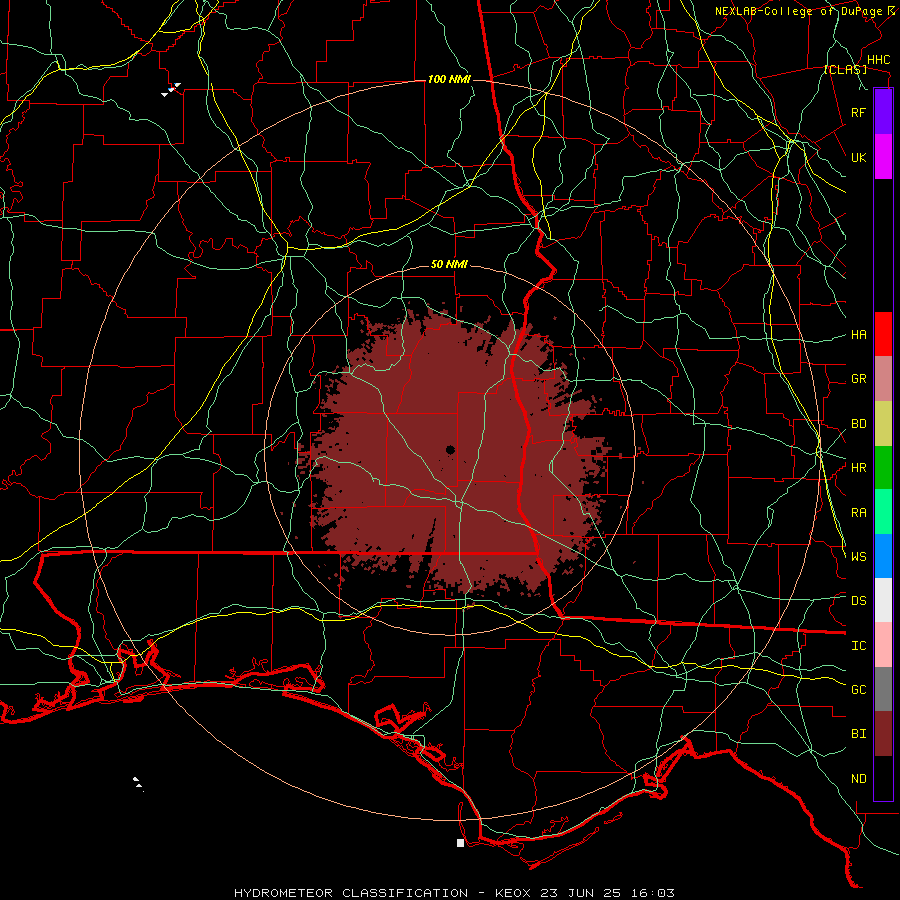Click the 'HA' legend label text
Image resolution: width=900 pixels, height=900 pixels.
[x=858, y=335]
